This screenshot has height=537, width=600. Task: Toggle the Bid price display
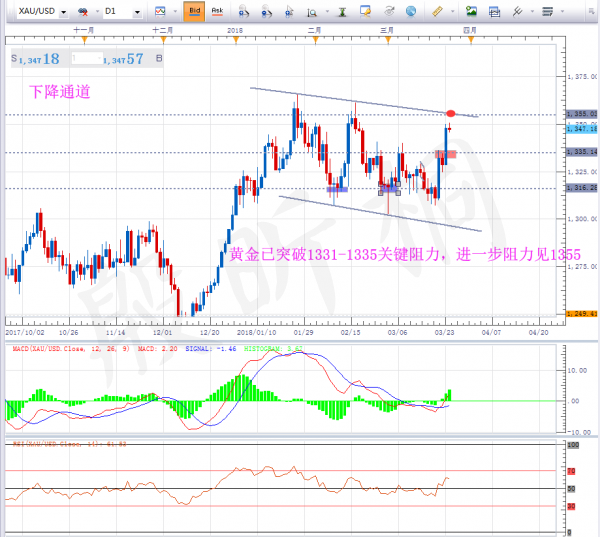click(194, 12)
